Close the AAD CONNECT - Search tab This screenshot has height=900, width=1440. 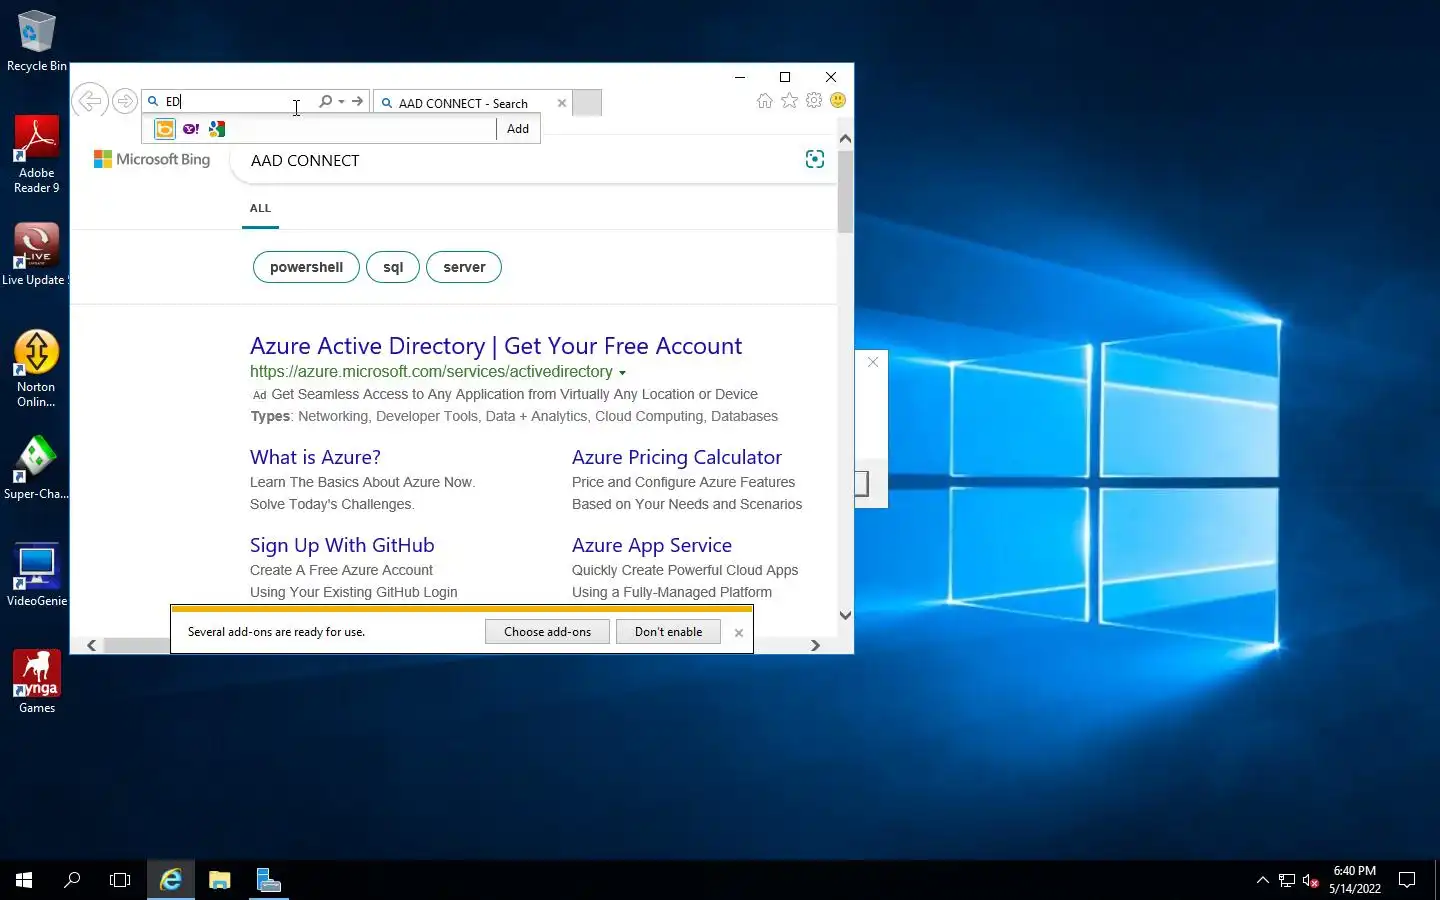tap(562, 103)
